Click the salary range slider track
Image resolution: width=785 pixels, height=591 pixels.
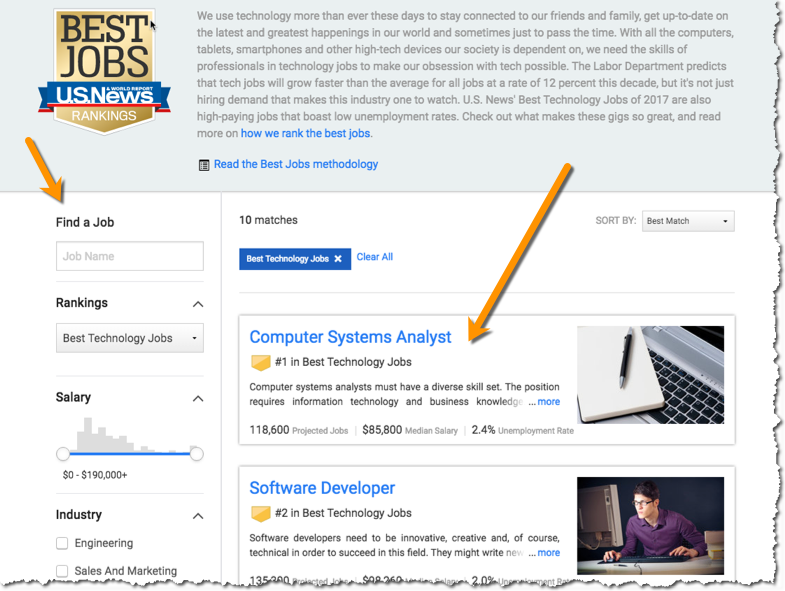coord(130,454)
